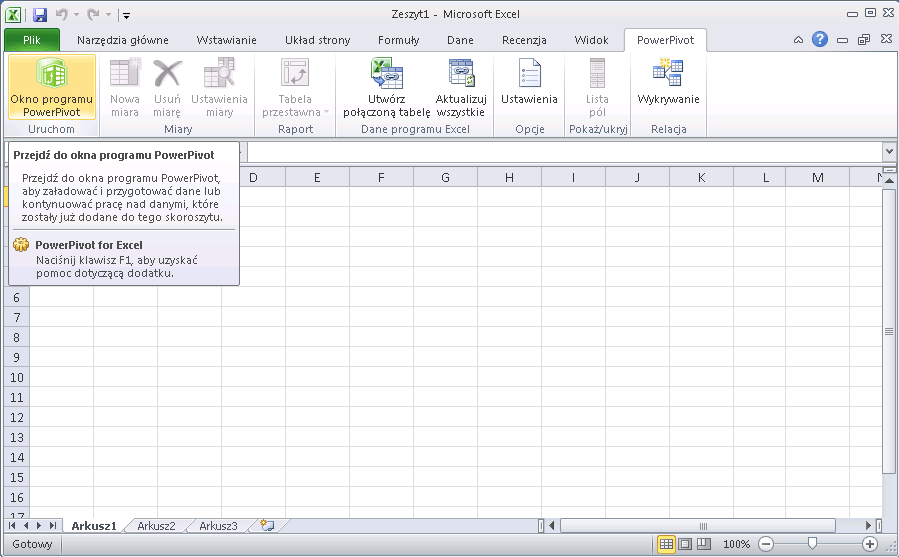Click the next sheet navigation arrow

(x=39, y=525)
